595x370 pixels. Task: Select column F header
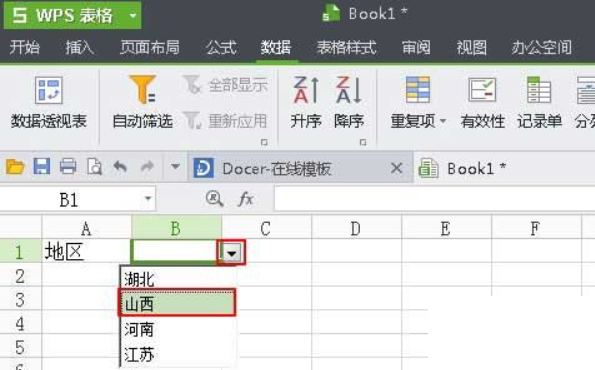click(536, 228)
